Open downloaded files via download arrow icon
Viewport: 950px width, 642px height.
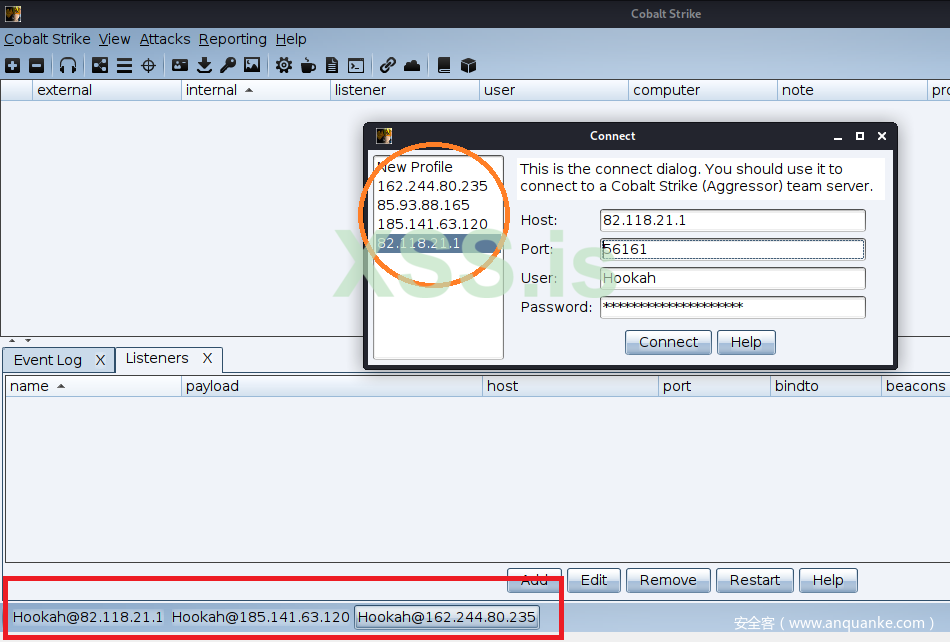click(204, 66)
